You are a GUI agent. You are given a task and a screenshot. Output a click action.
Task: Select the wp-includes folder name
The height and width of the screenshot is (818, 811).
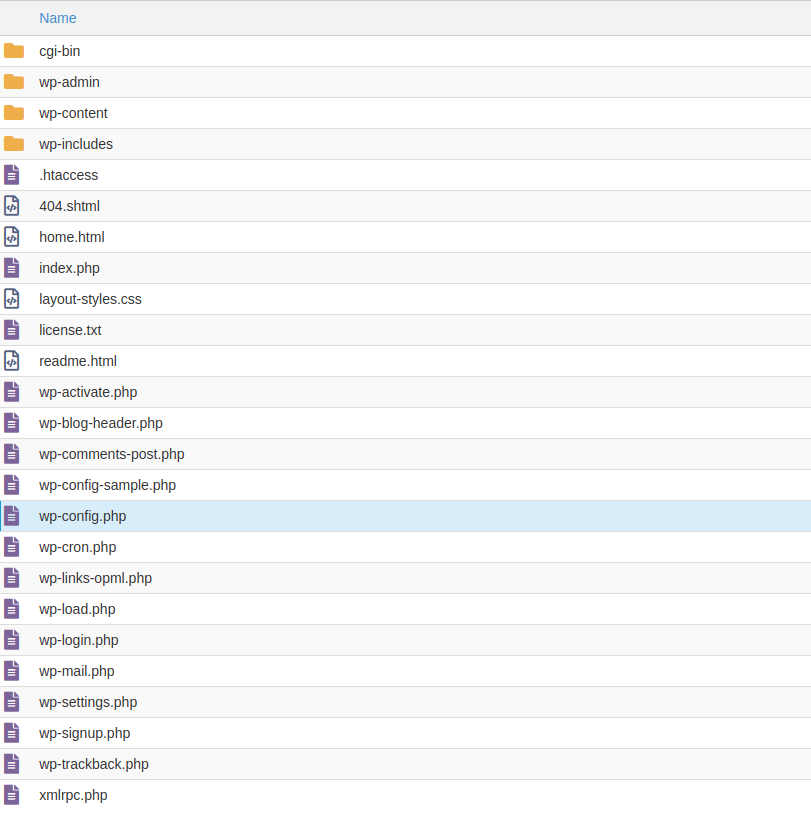(x=76, y=144)
